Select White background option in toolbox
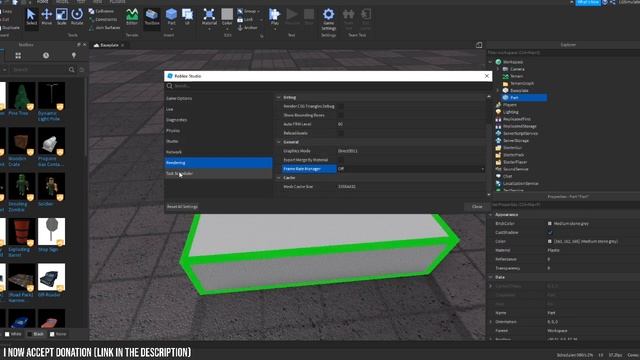This screenshot has width=640, height=360. [13, 334]
